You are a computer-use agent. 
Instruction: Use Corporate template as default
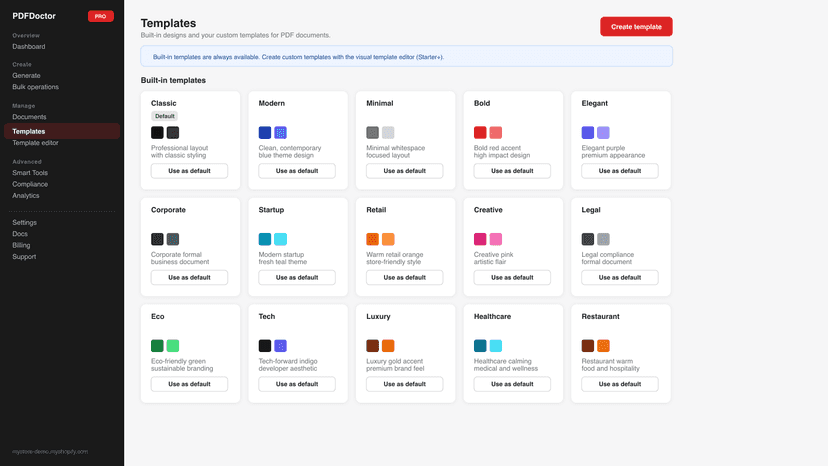click(x=189, y=277)
